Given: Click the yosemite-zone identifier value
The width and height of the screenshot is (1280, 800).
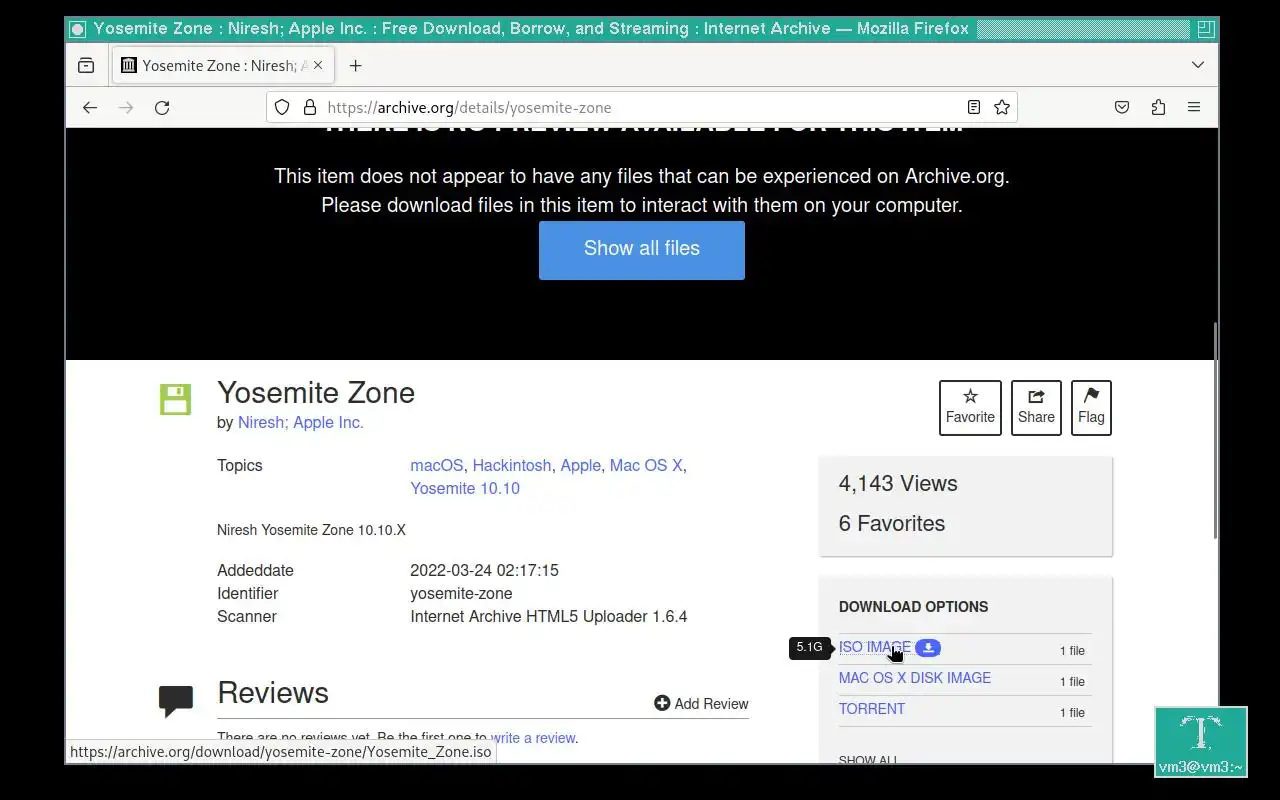Looking at the screenshot, I should [461, 593].
